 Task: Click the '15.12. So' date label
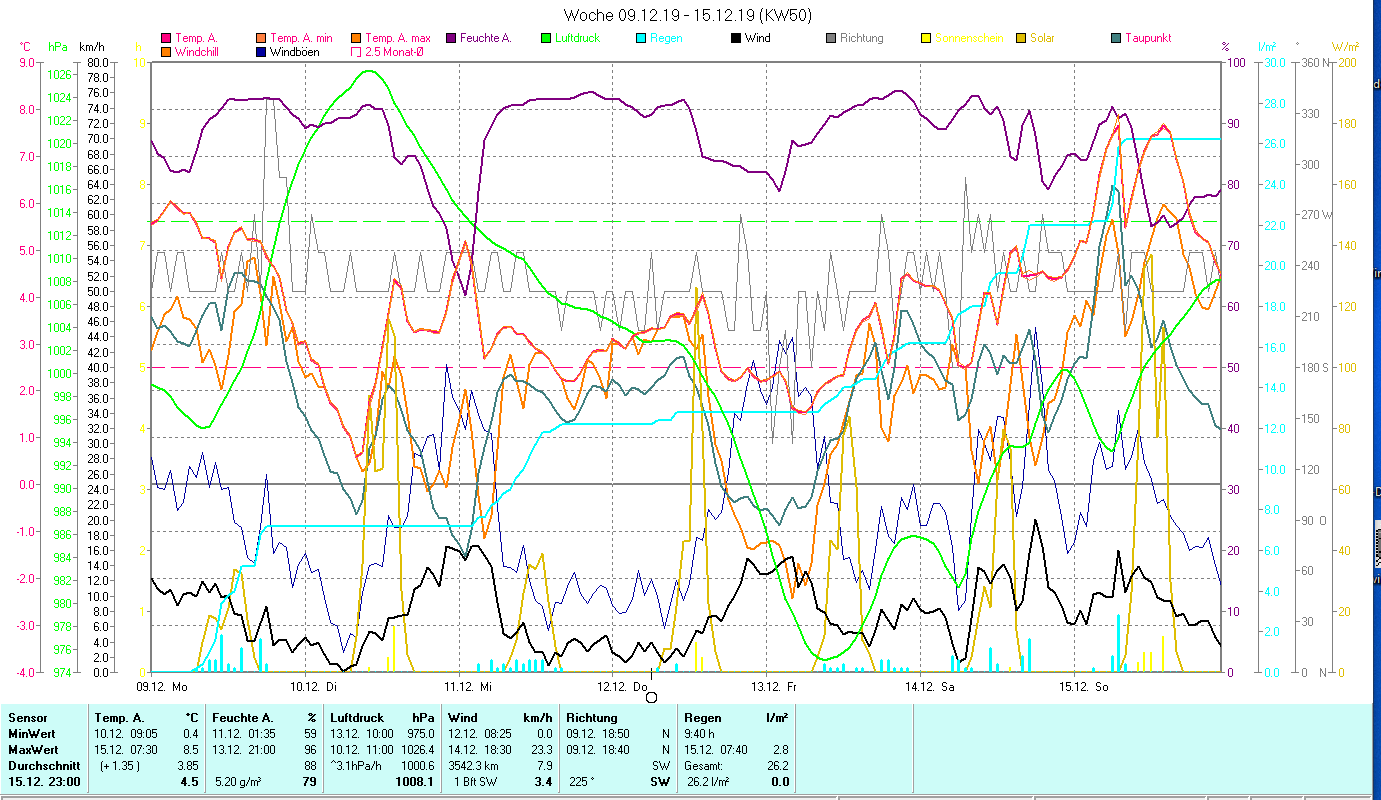tap(1084, 687)
